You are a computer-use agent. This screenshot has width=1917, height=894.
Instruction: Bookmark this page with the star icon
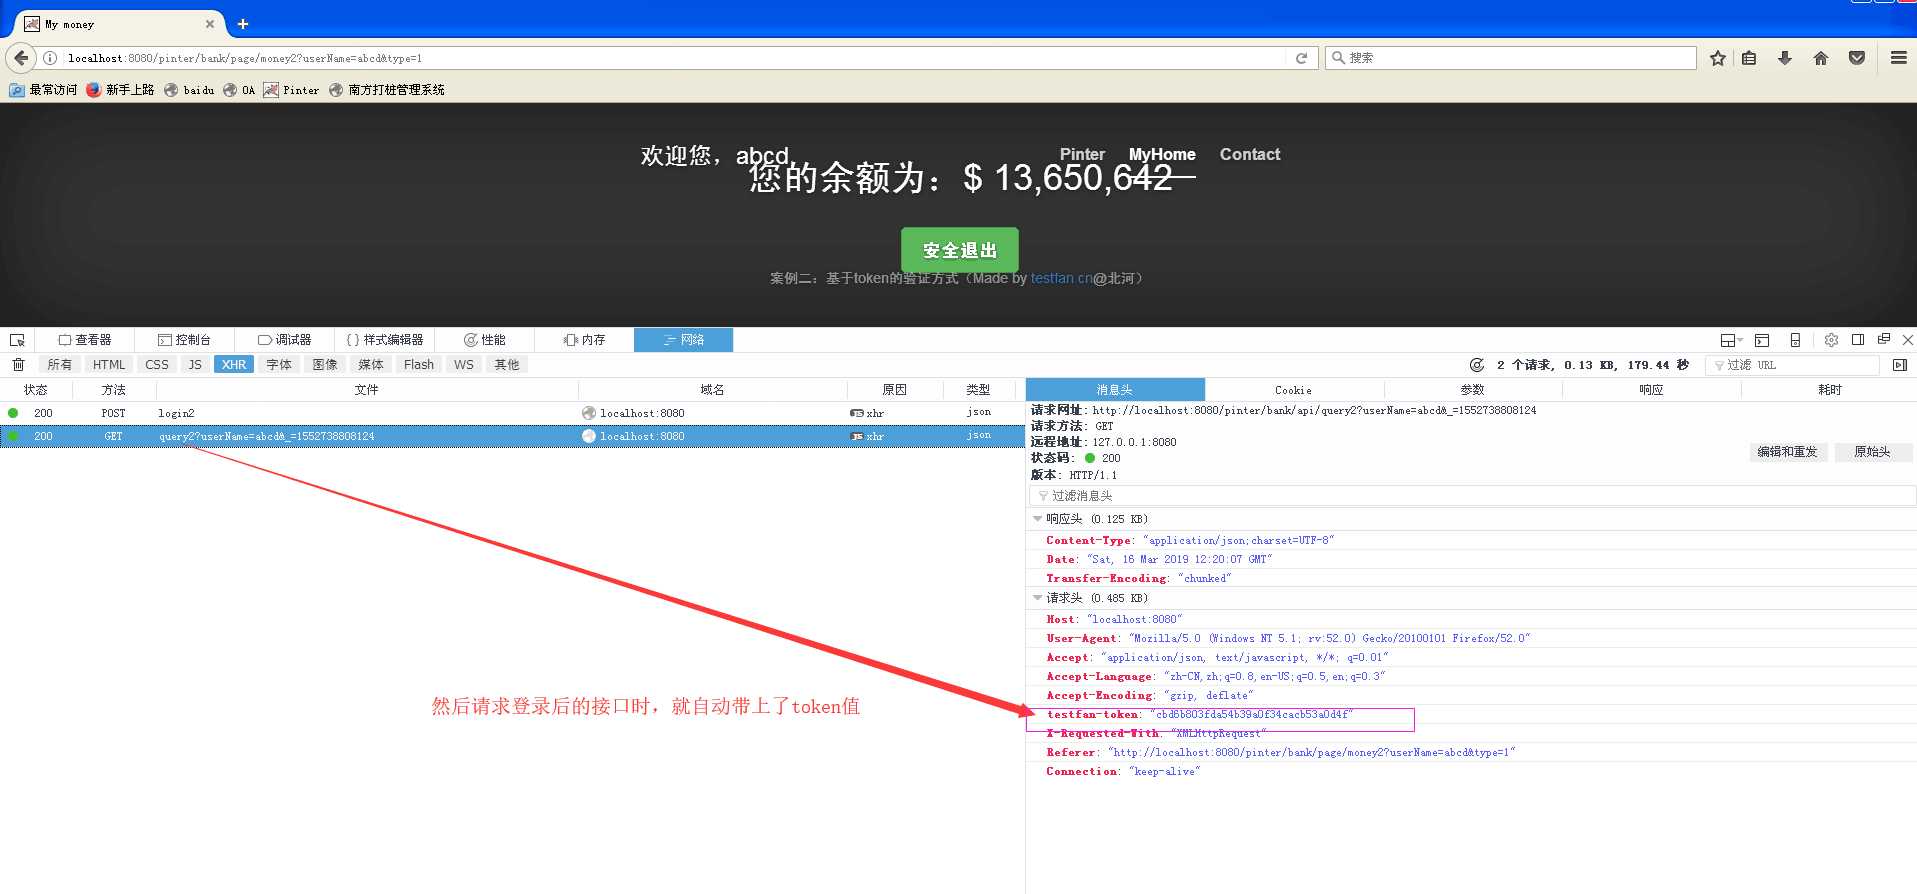[1718, 58]
